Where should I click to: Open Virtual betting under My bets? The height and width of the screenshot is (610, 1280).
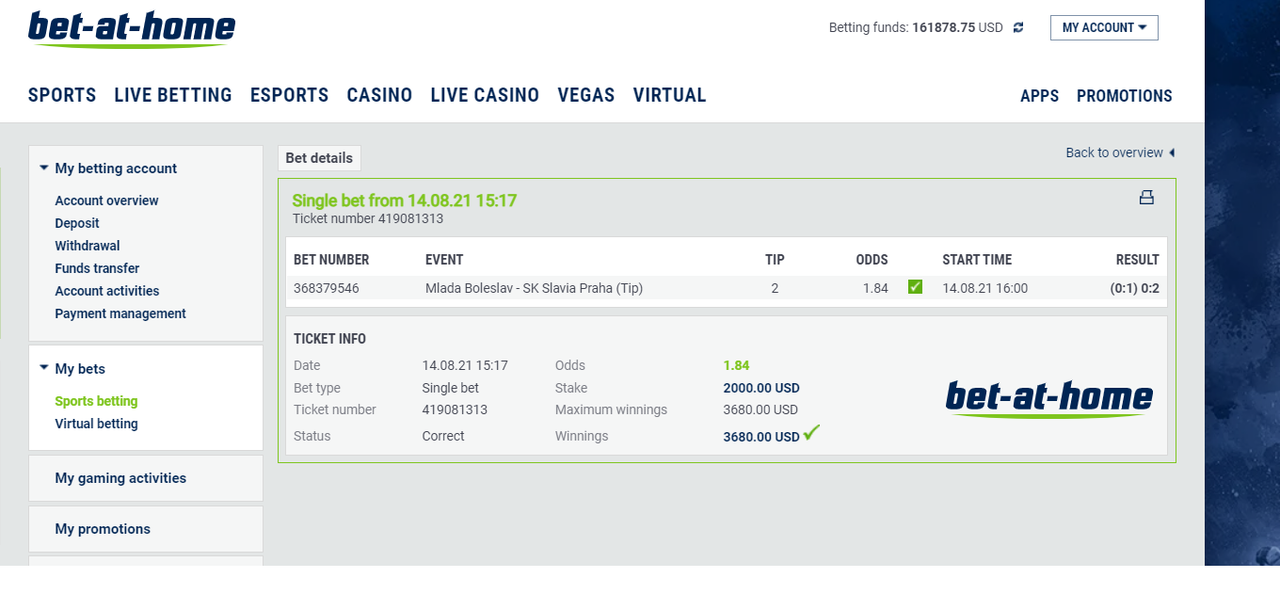tap(96, 424)
